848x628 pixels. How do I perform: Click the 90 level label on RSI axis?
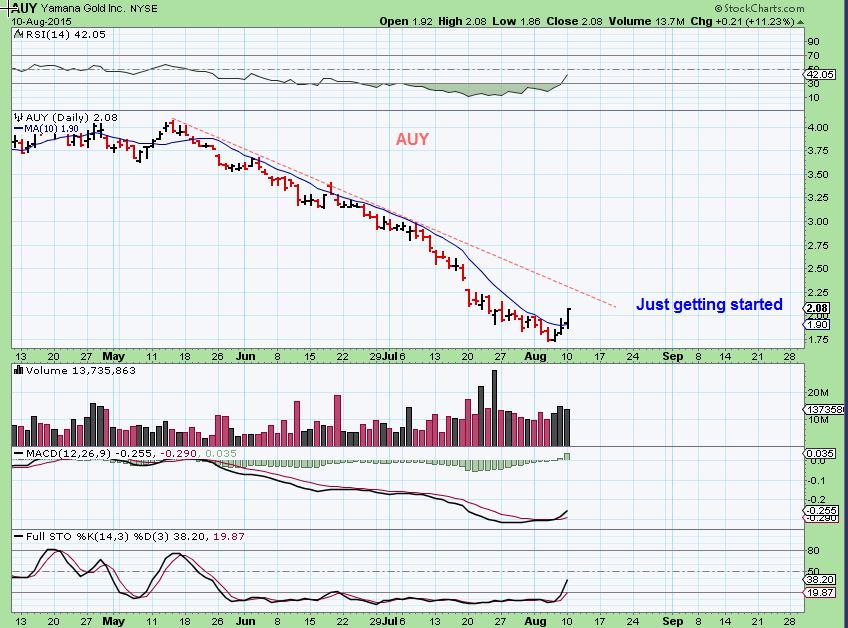813,42
